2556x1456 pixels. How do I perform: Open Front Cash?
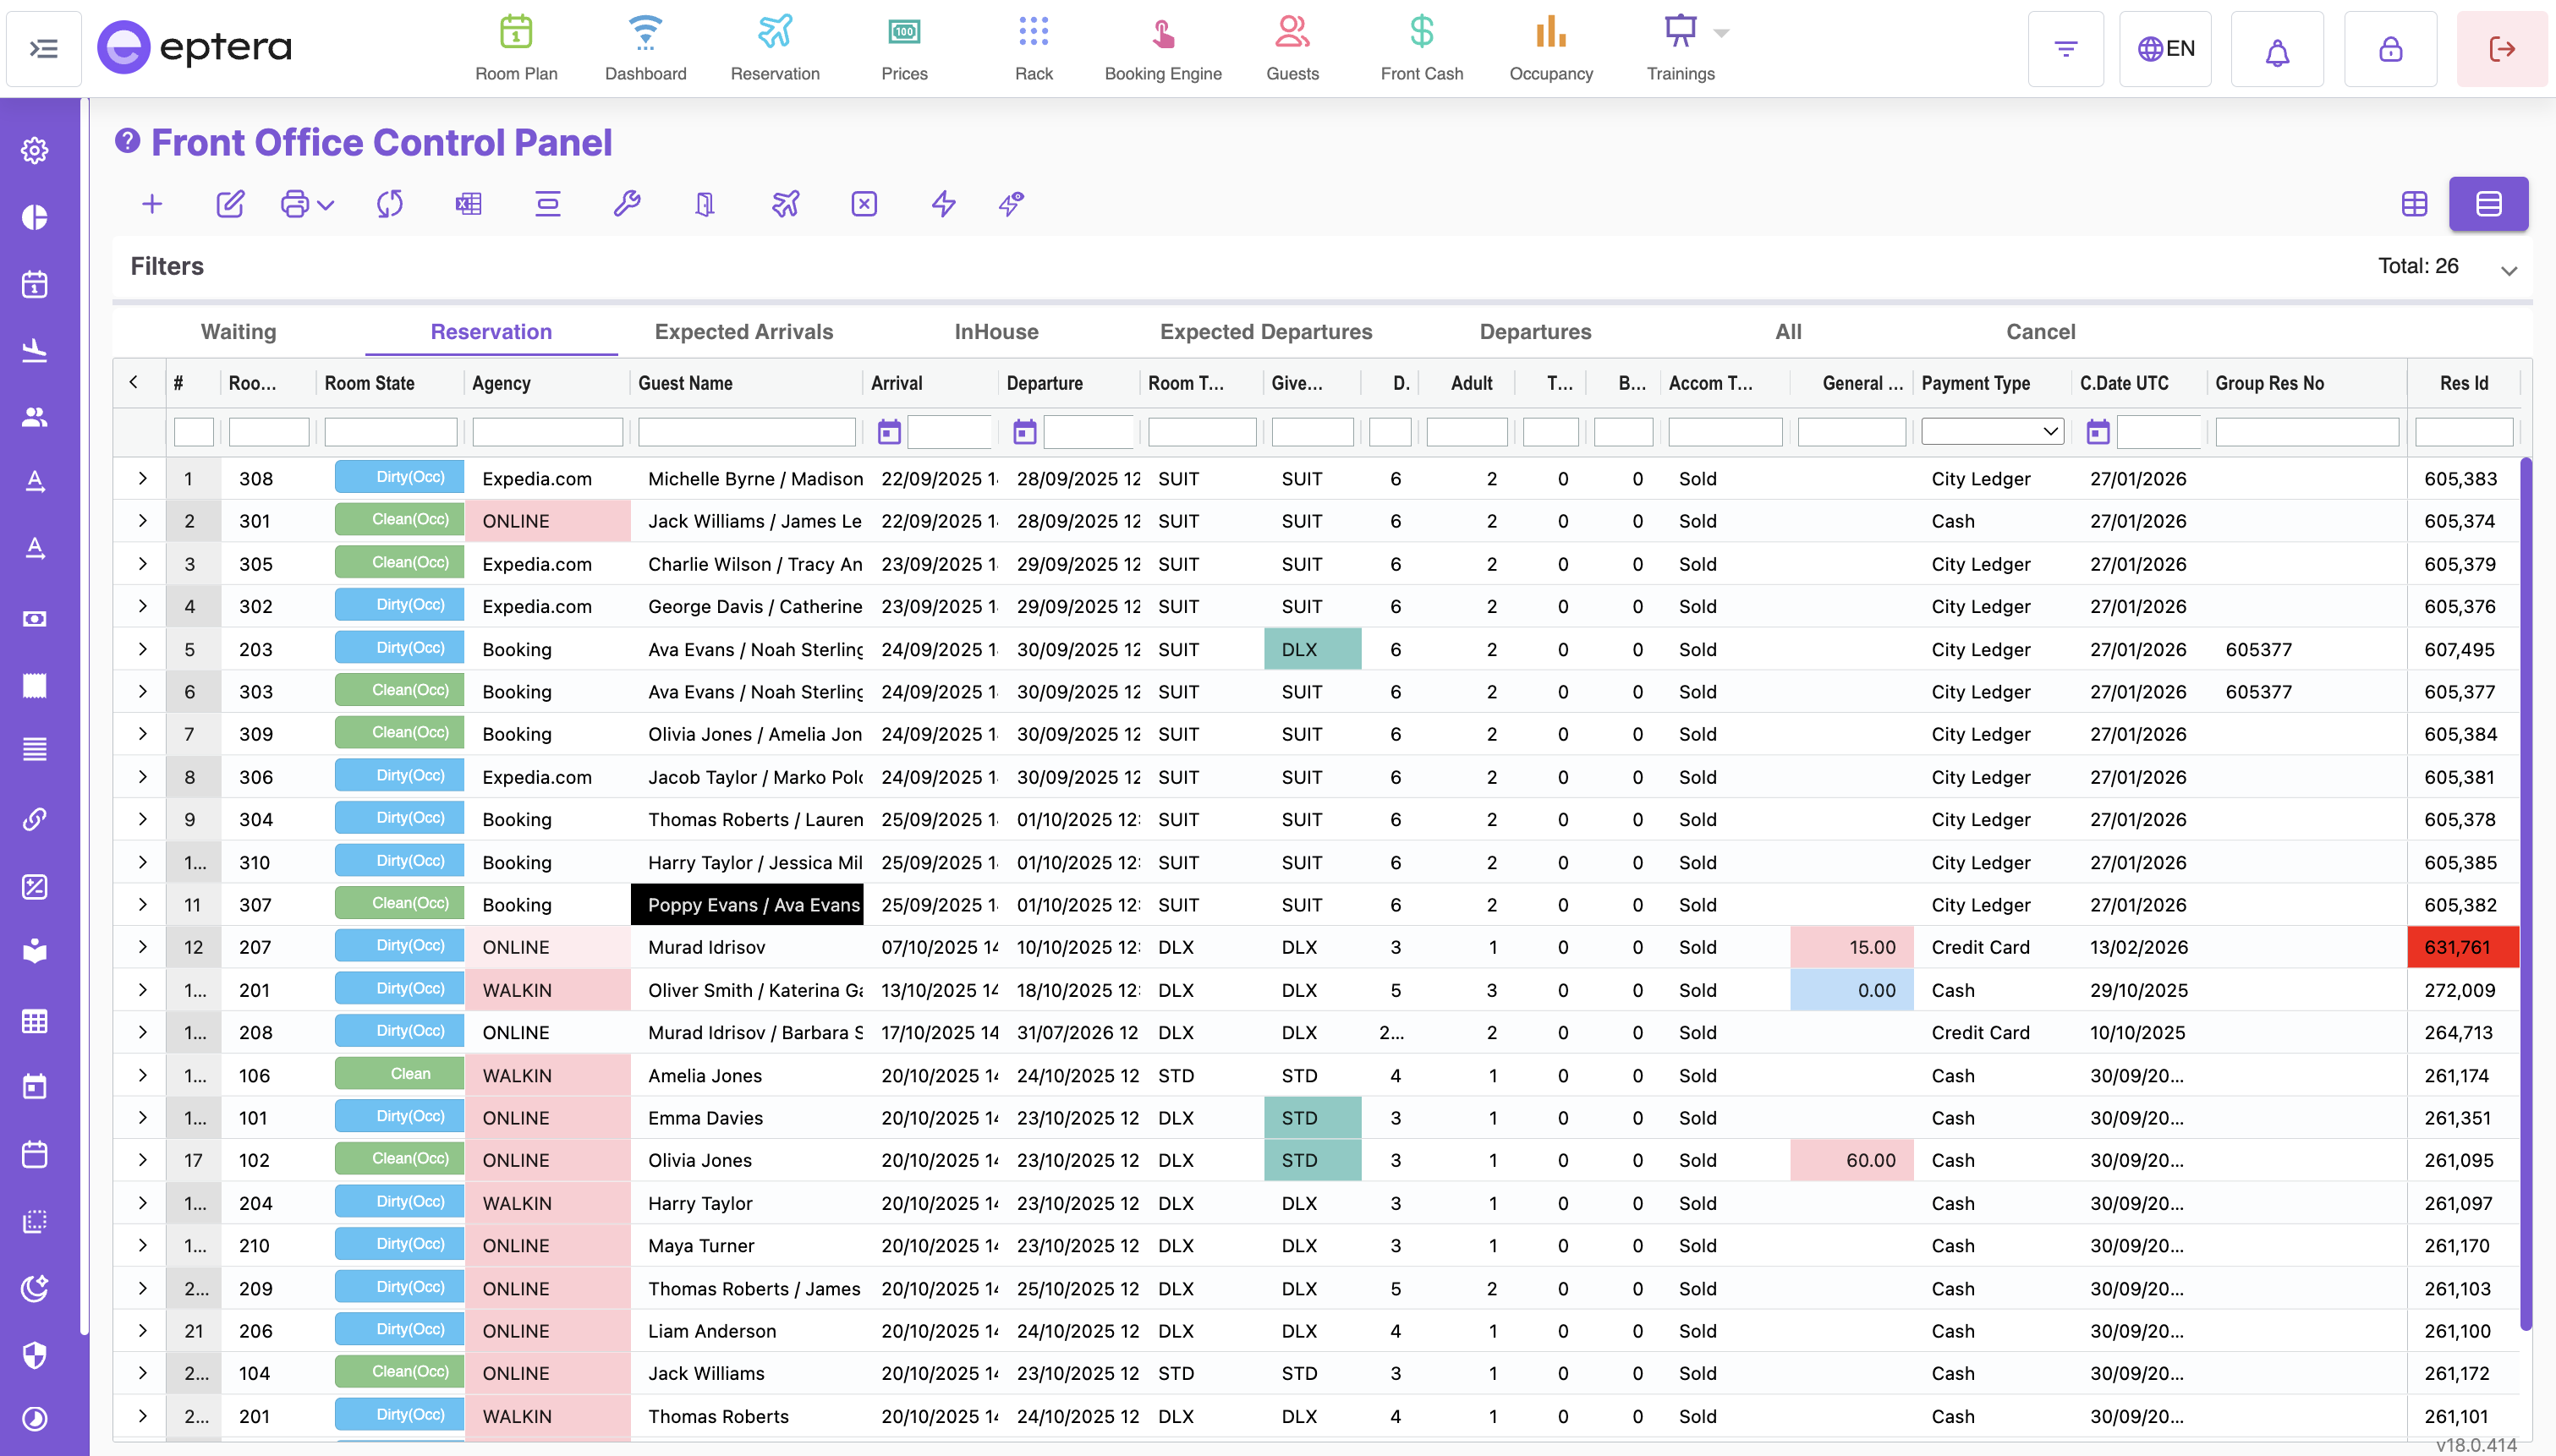(x=1421, y=48)
